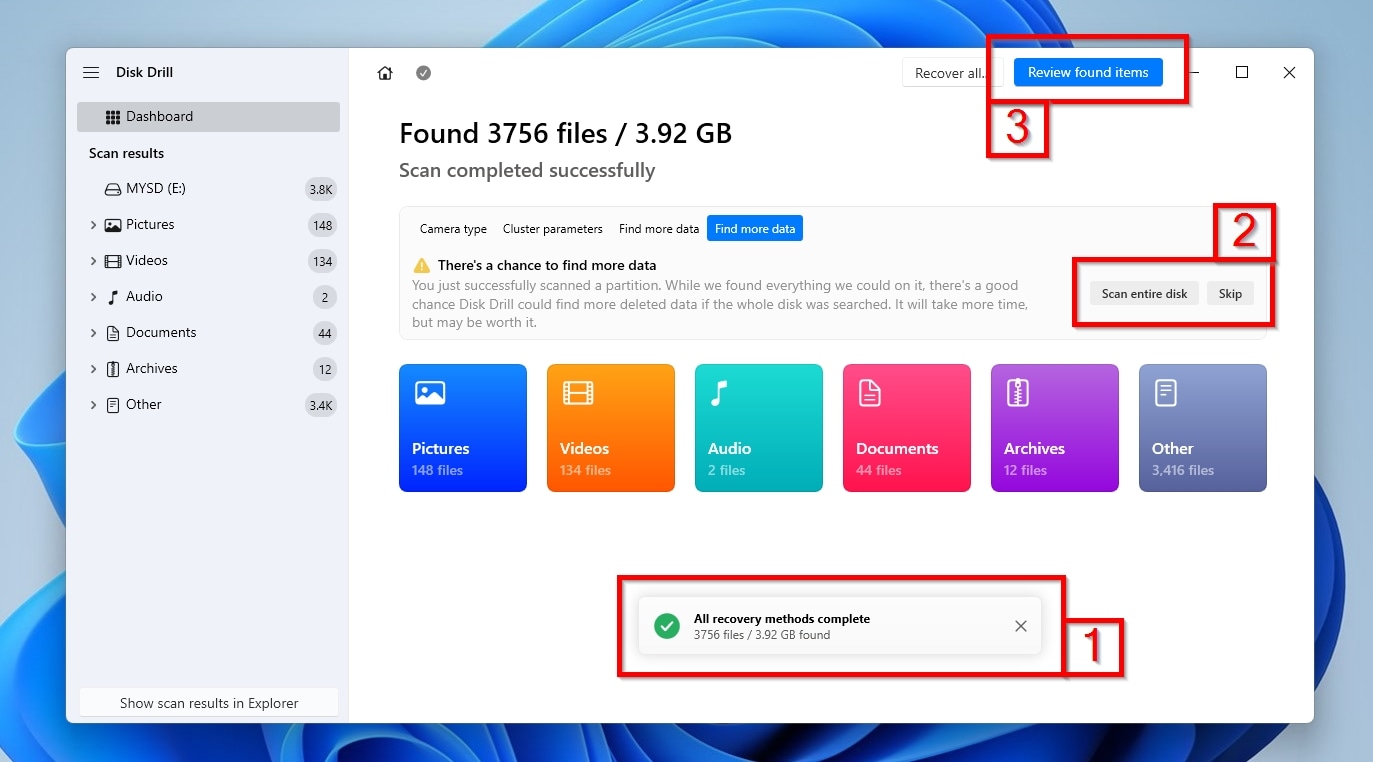Open the Audio category card
This screenshot has height=762, width=1373.
click(x=758, y=428)
